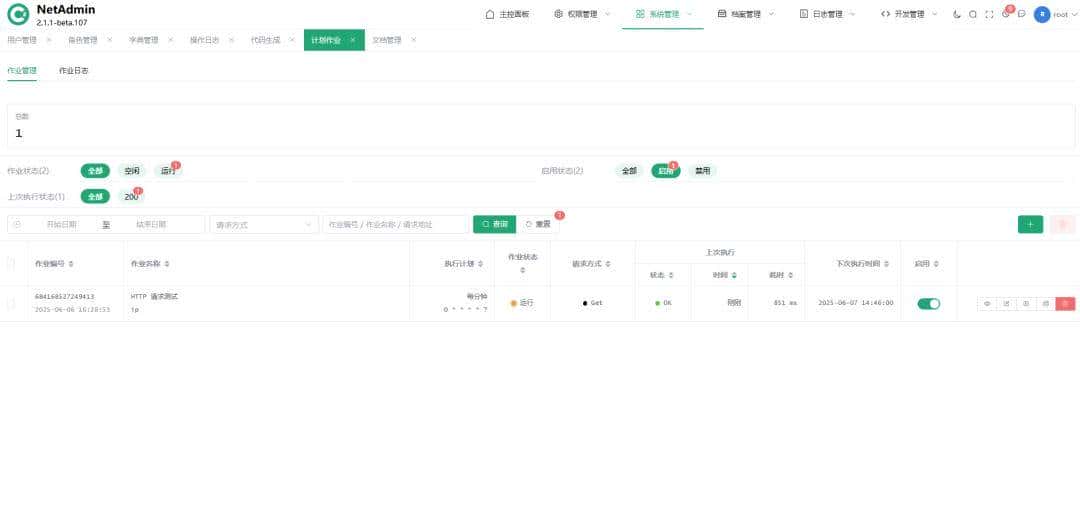The height and width of the screenshot is (514, 1080).
Task: Expand chevron next to 开发管理
Action: pos(935,14)
